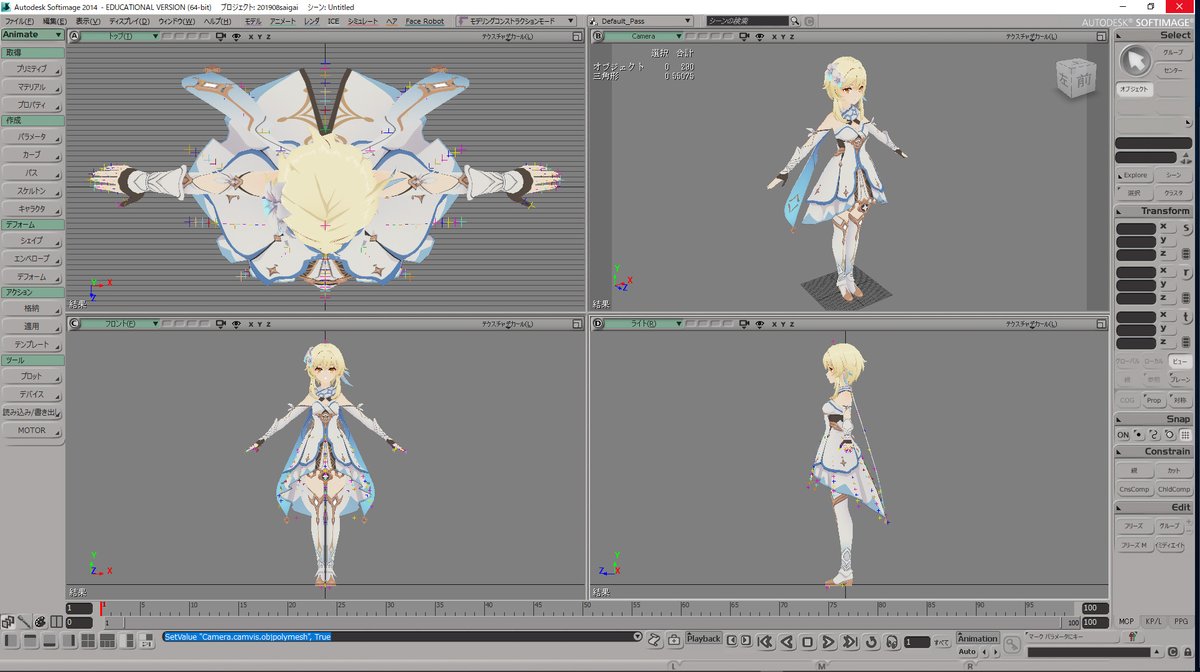Image resolution: width=1200 pixels, height=672 pixels.
Task: Go to last frame
Action: tap(850, 641)
